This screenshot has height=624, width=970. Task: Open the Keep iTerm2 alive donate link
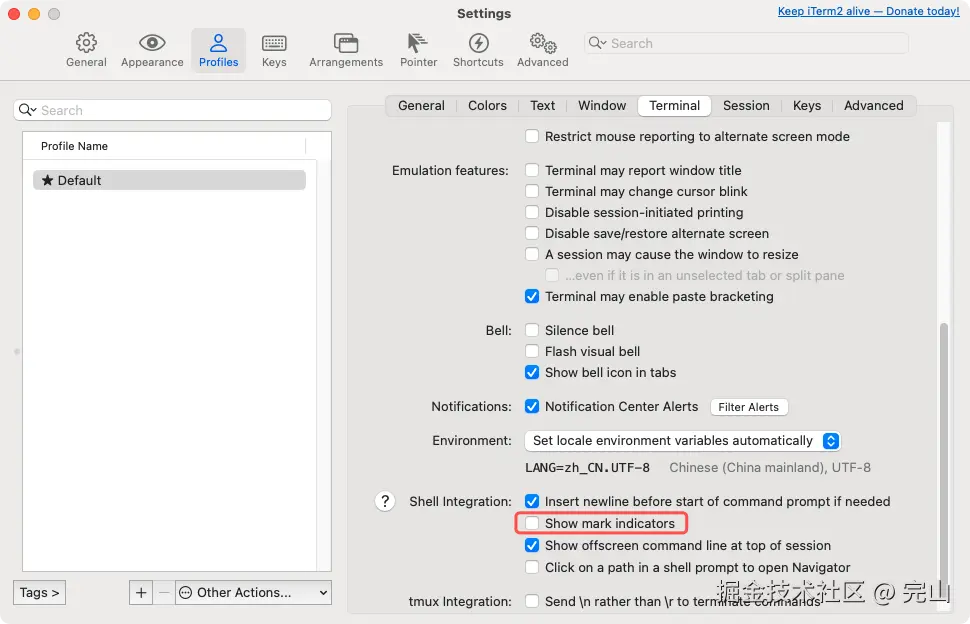tap(869, 11)
